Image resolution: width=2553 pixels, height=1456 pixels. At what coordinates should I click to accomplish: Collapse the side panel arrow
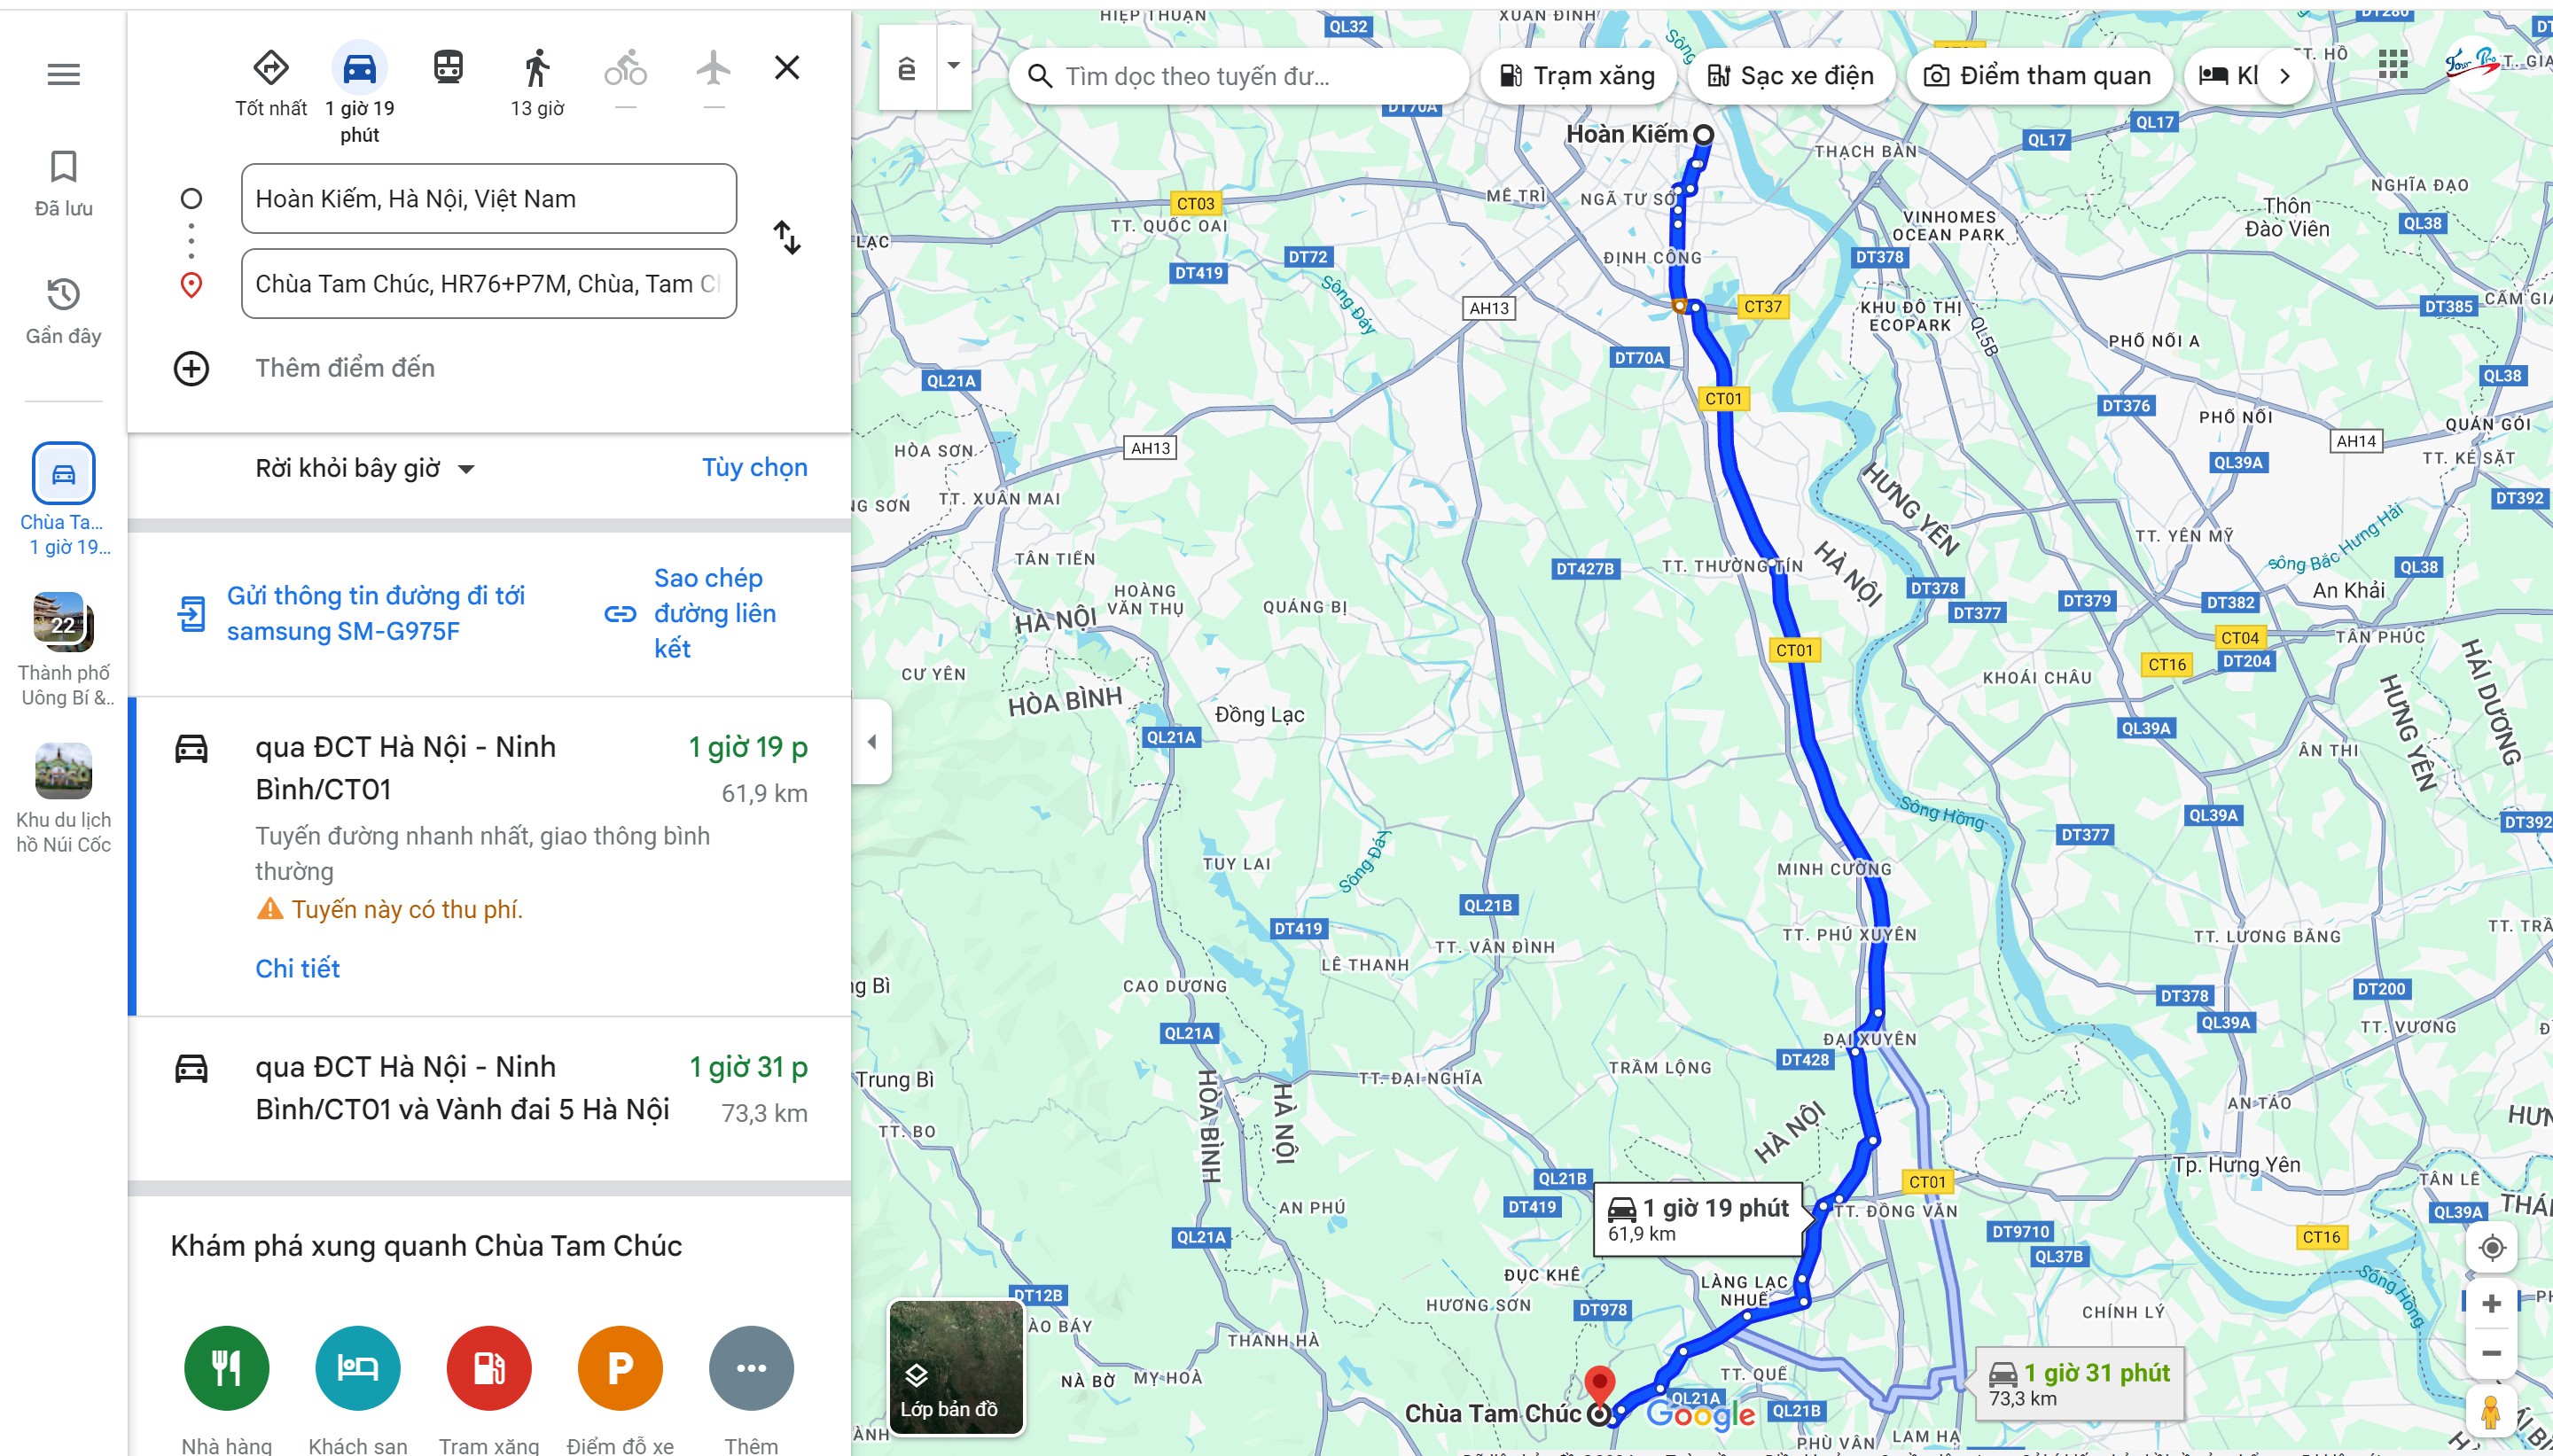pyautogui.click(x=871, y=741)
